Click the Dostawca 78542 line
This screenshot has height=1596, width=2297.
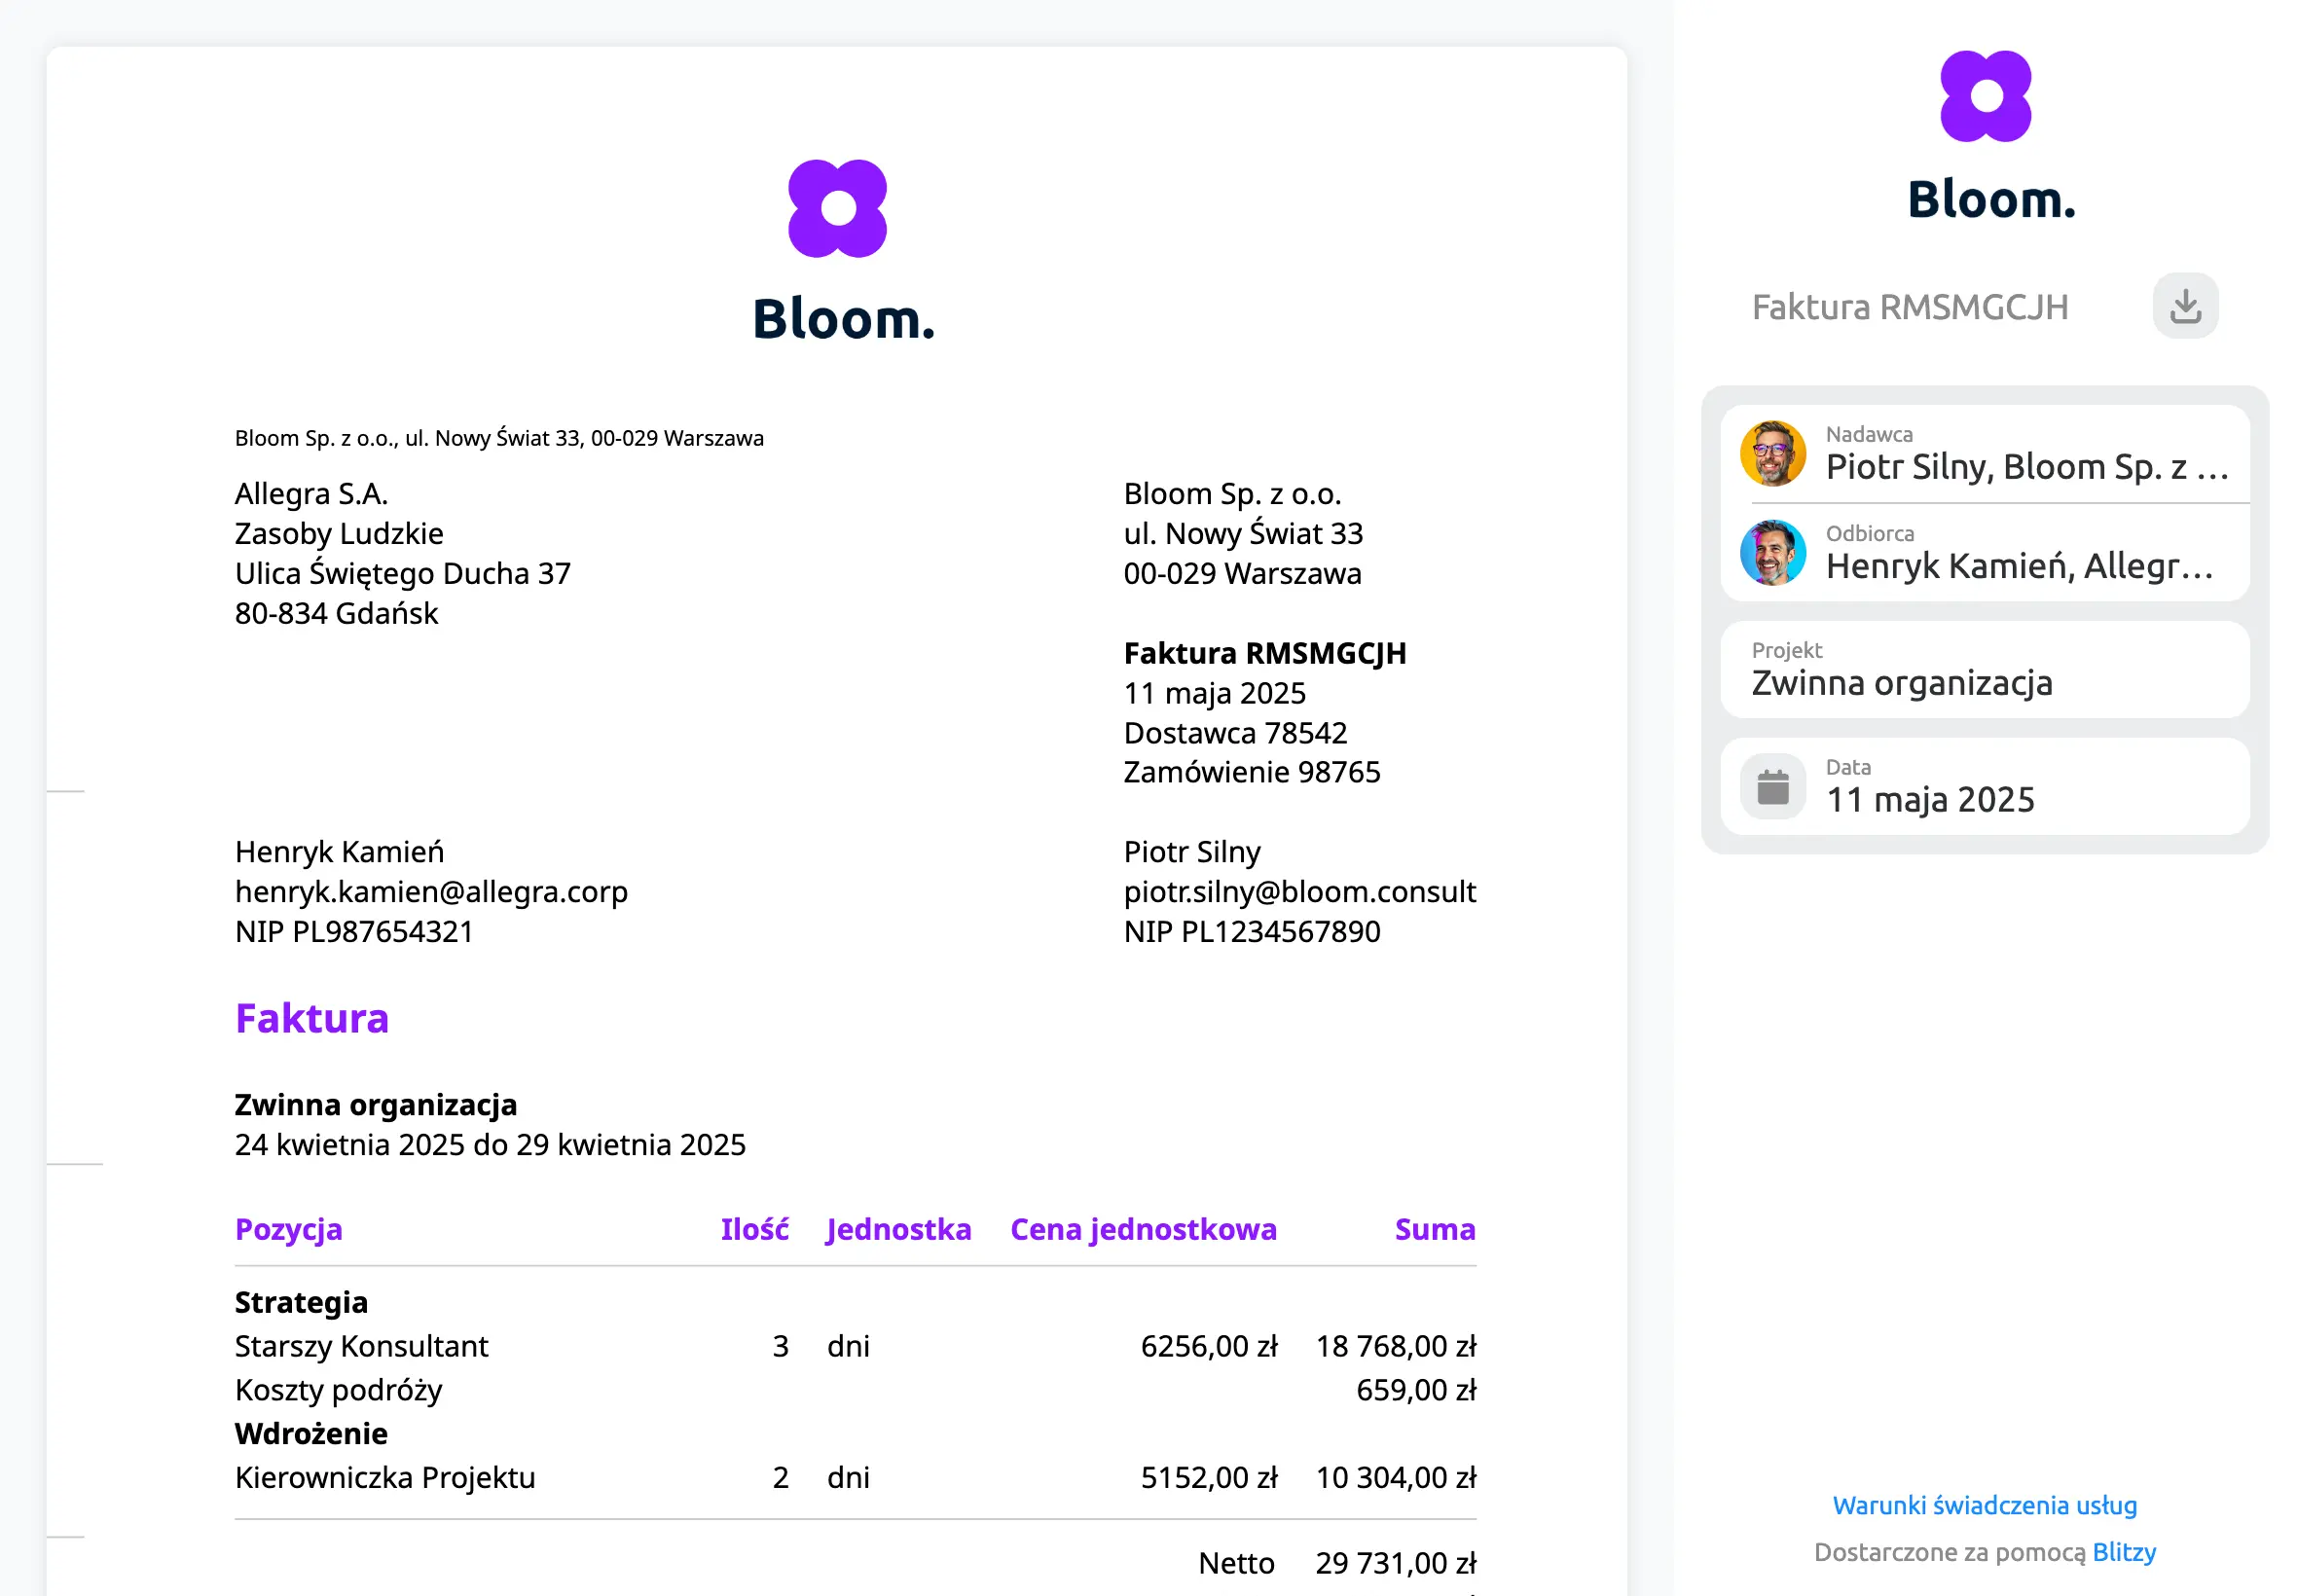click(x=1235, y=733)
